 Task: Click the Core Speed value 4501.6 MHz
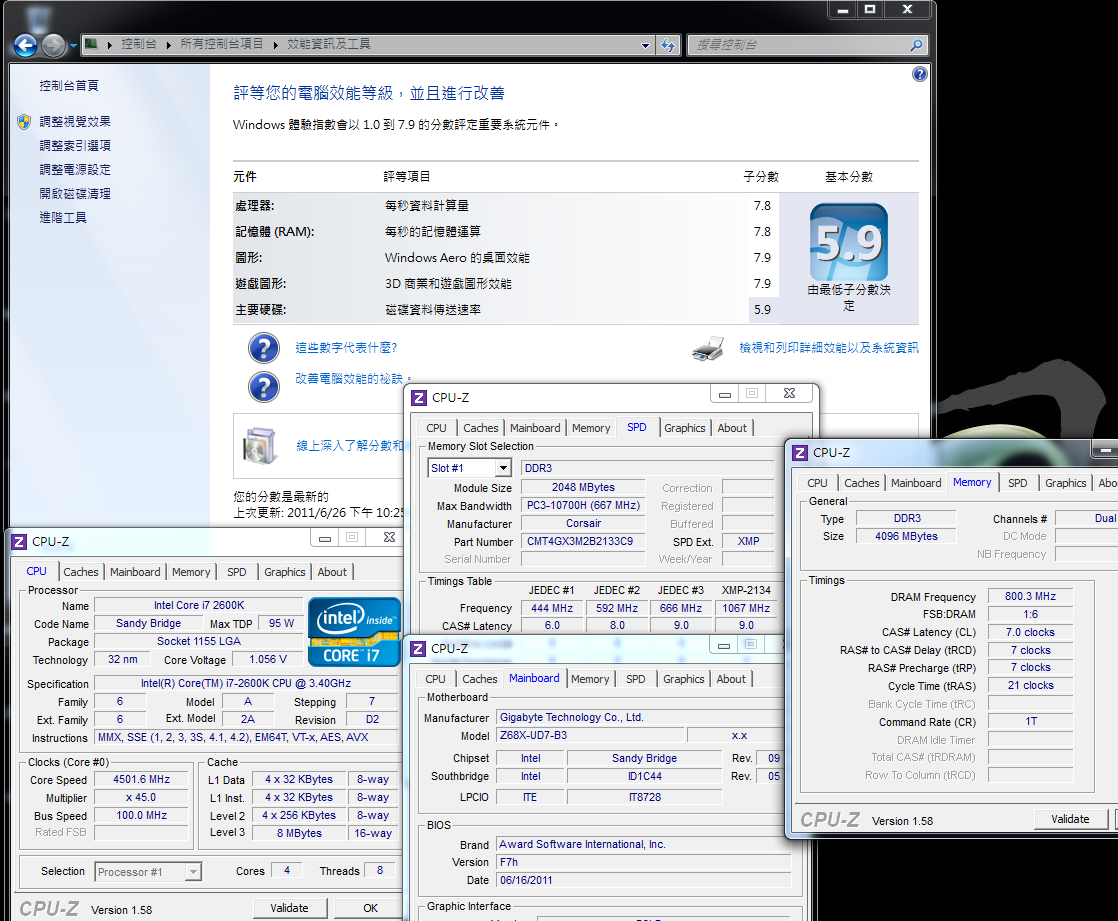[142, 780]
